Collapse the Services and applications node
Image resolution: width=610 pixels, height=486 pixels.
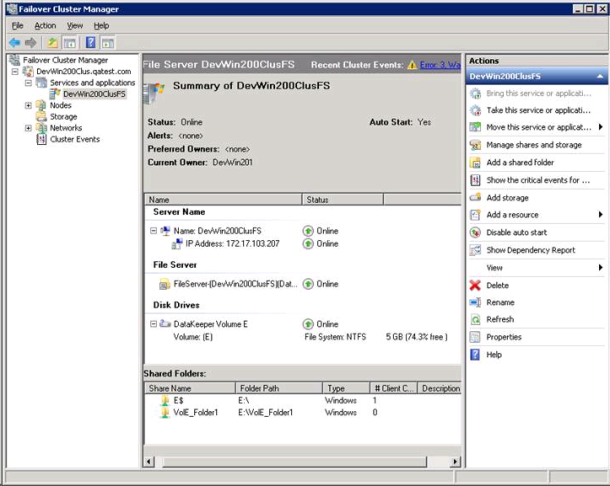coord(28,83)
